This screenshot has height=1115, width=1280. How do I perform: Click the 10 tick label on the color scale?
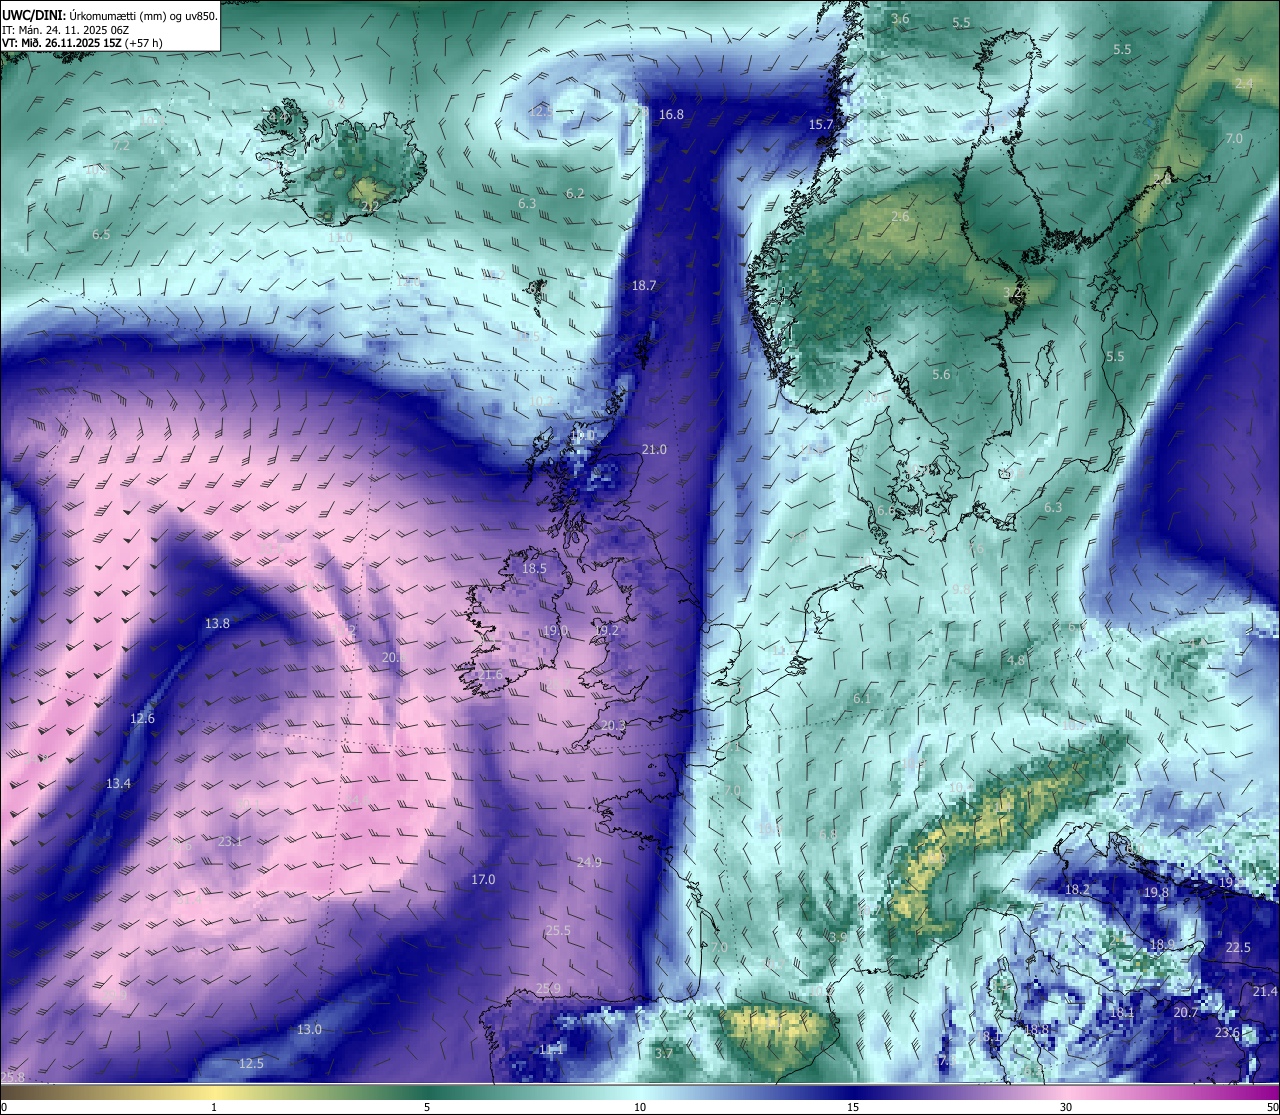tap(640, 1107)
